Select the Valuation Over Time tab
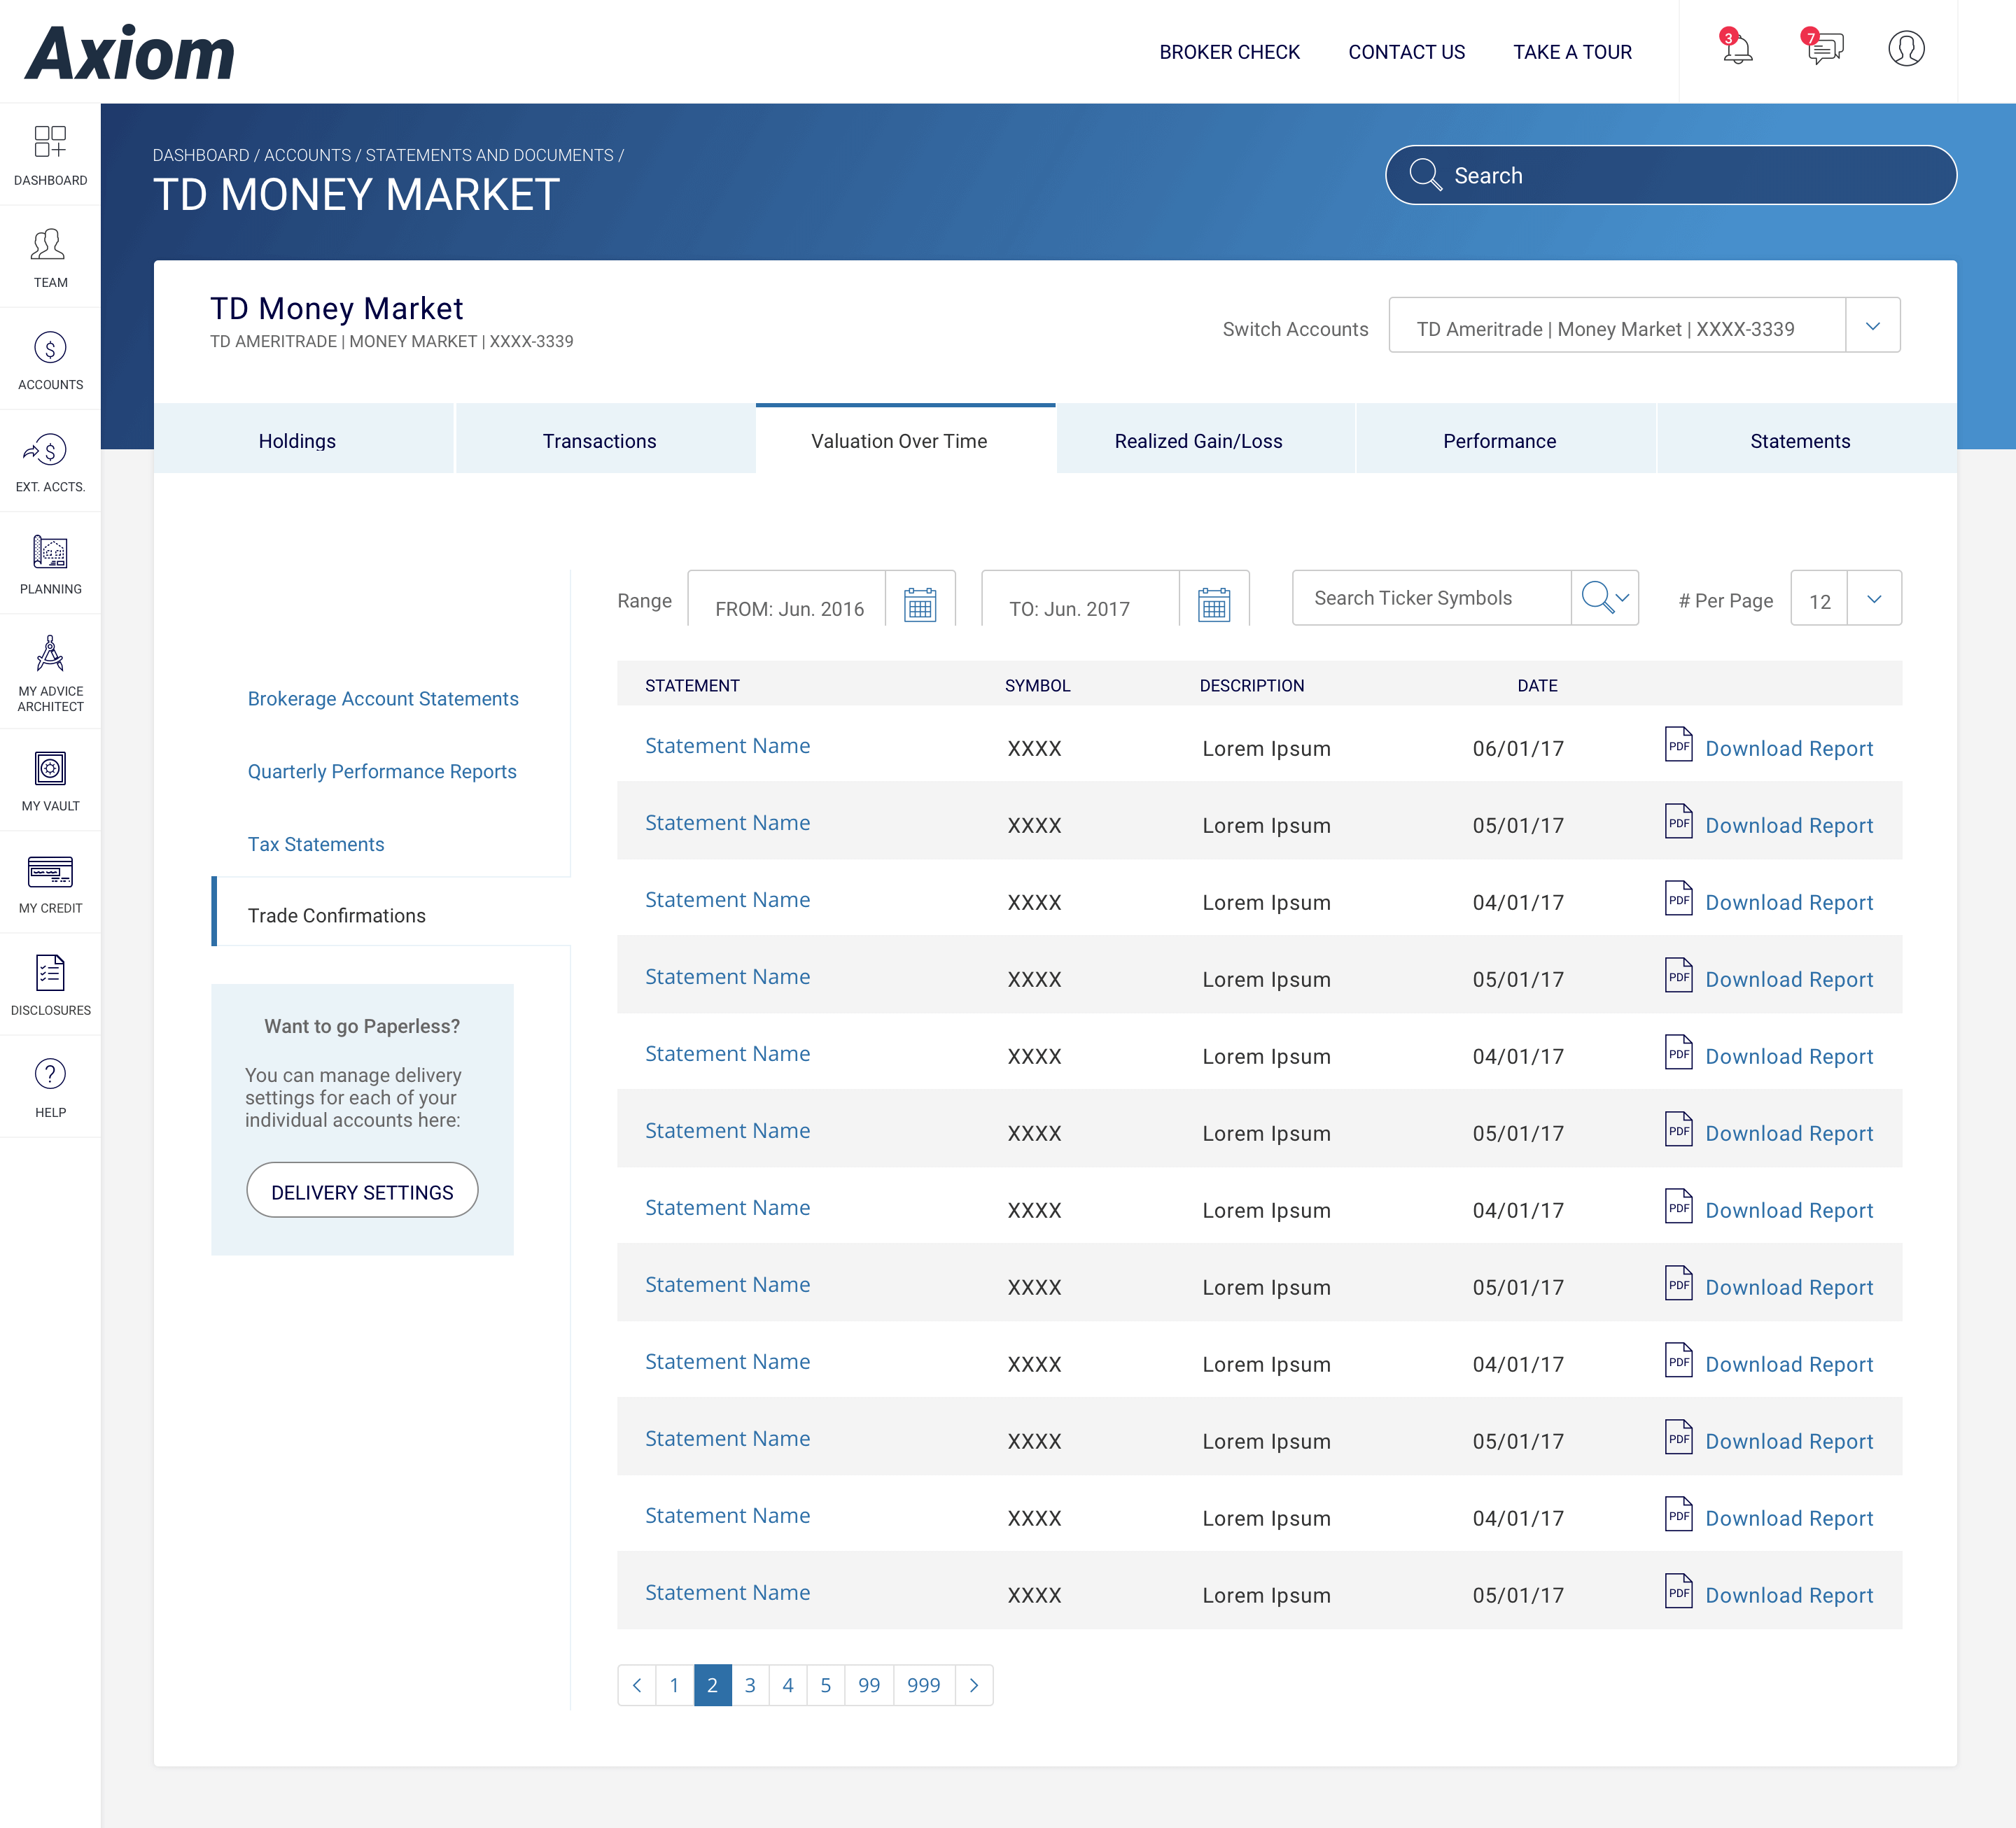2016x1828 pixels. pyautogui.click(x=905, y=439)
